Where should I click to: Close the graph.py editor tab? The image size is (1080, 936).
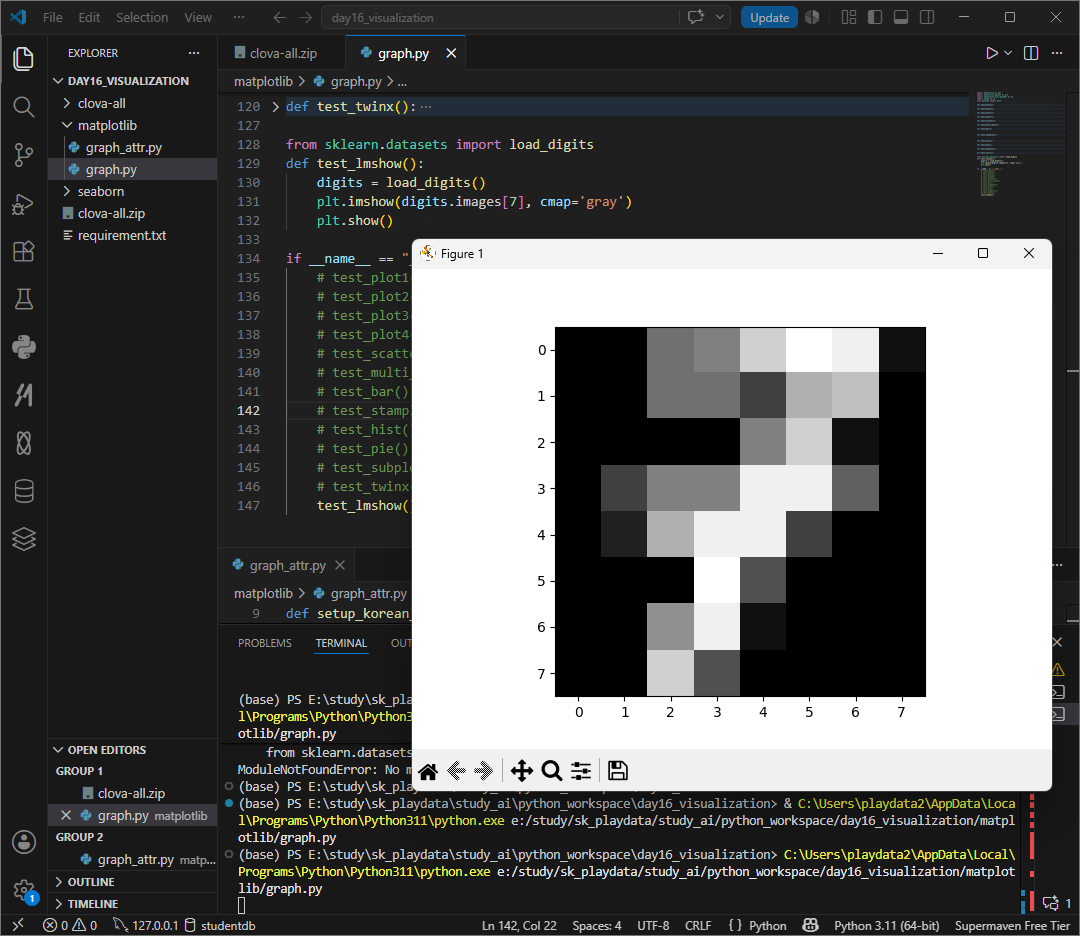[451, 53]
